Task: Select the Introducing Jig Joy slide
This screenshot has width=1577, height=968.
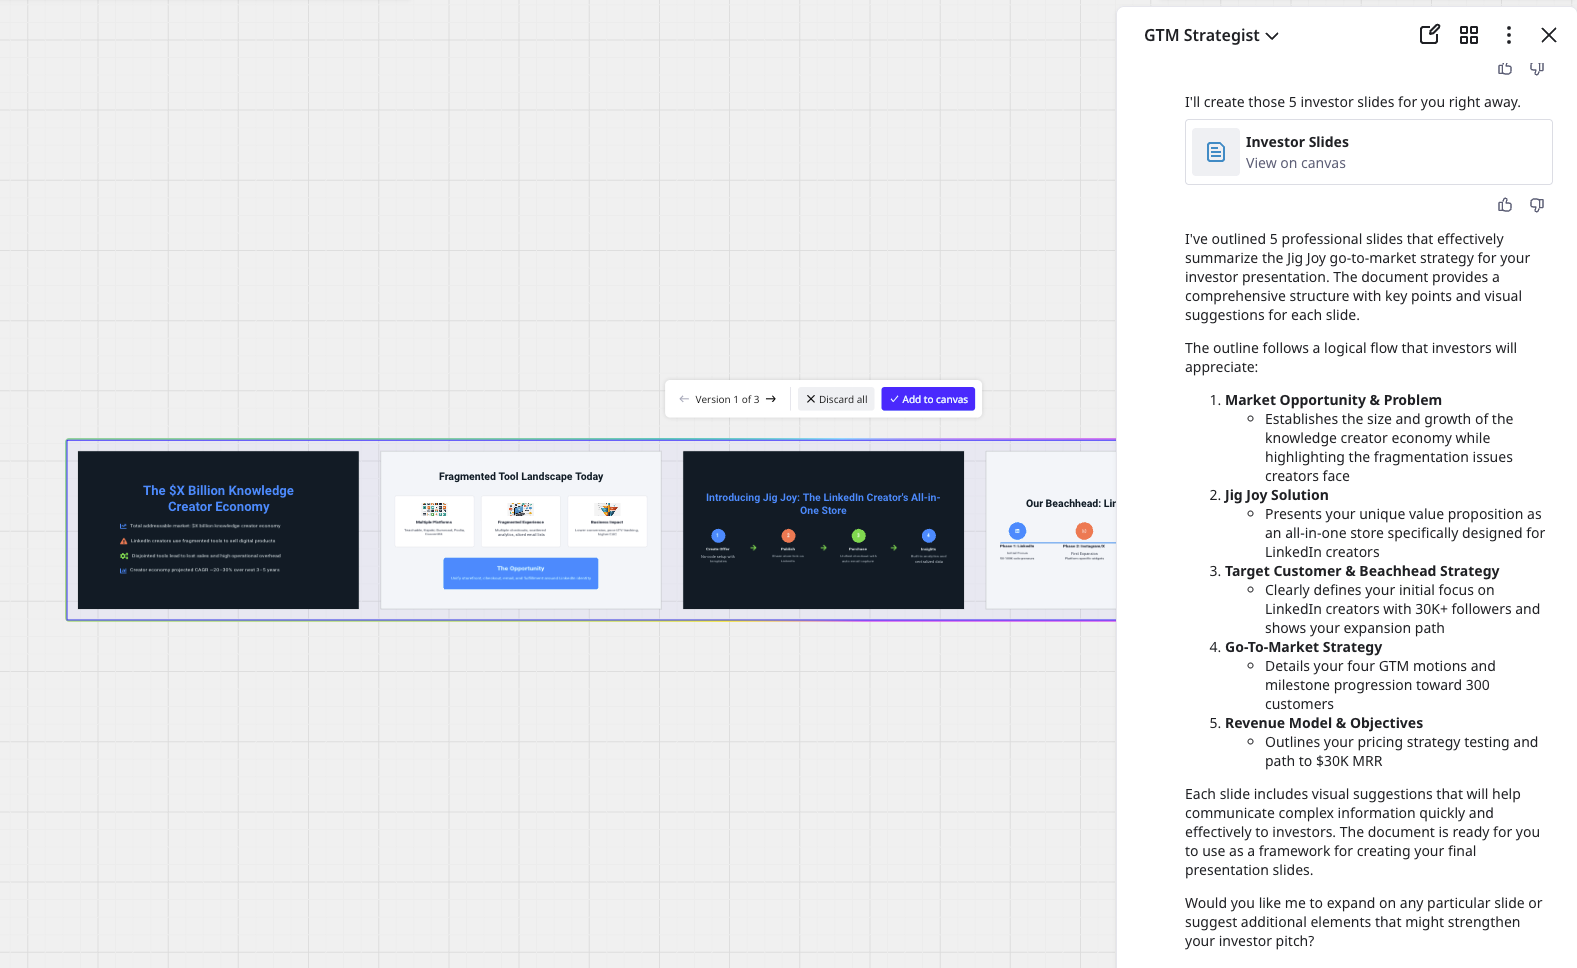Action: 823,530
